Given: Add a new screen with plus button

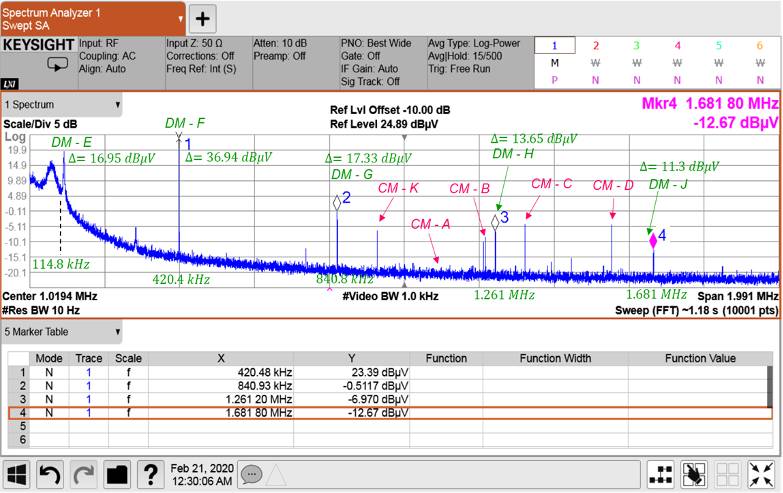Looking at the screenshot, I should point(202,18).
